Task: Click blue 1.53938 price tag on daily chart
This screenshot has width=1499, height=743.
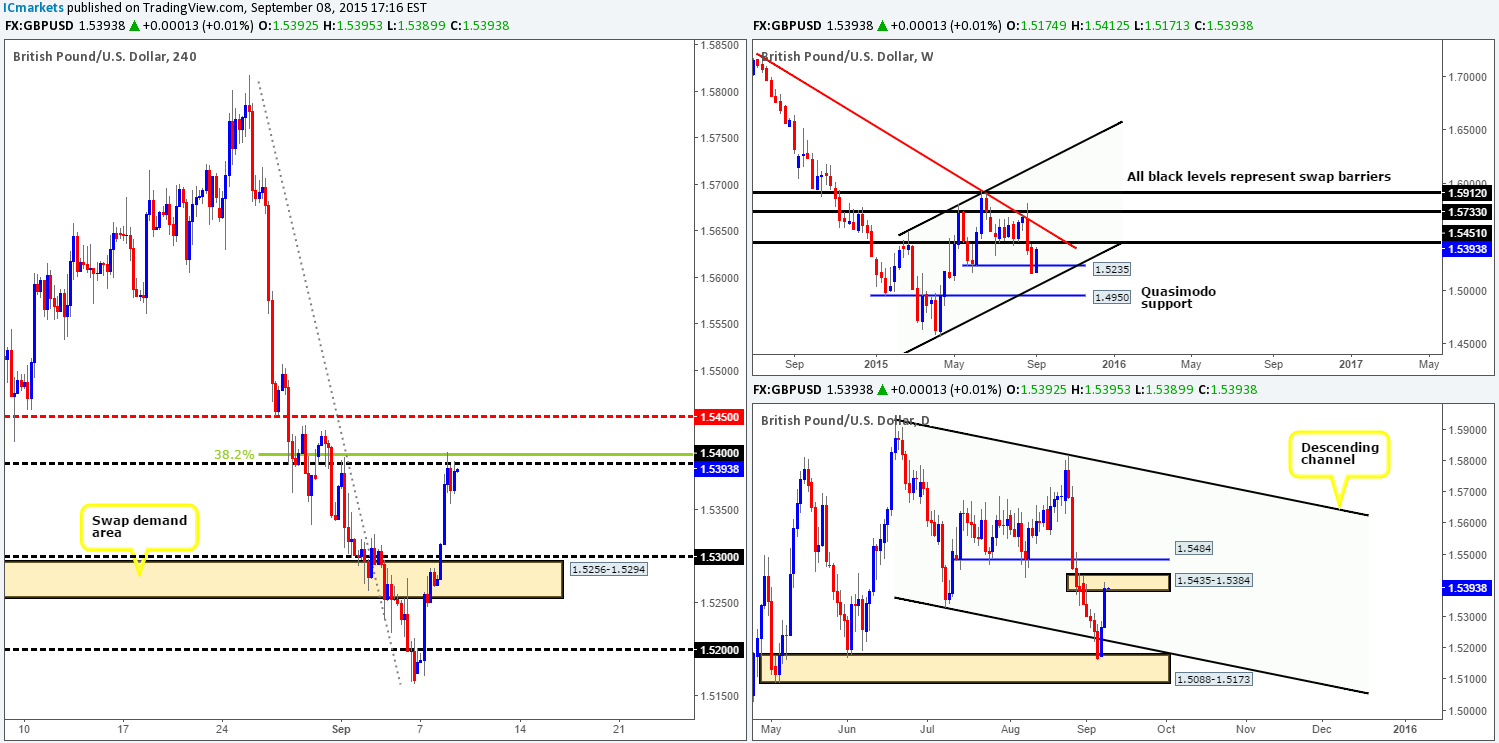Action: pos(1465,588)
